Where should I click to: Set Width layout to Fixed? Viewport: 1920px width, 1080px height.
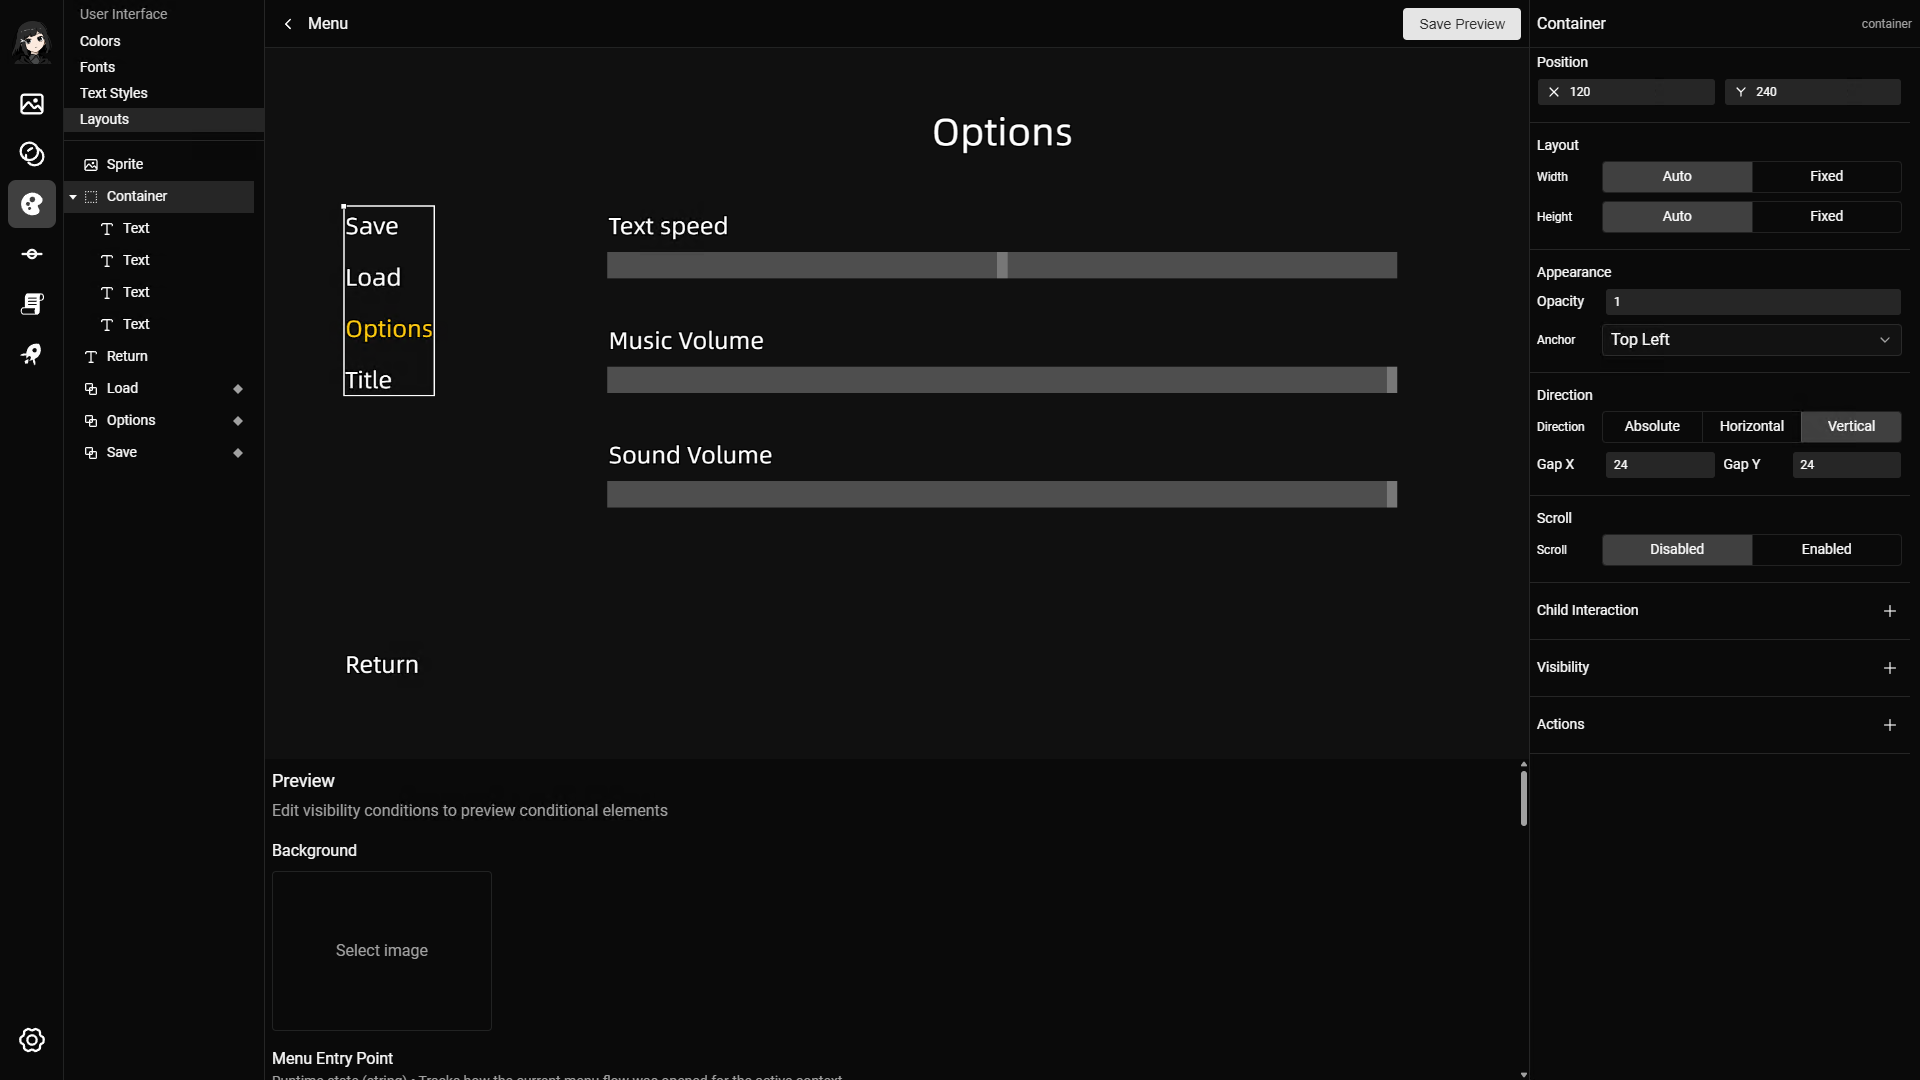(1826, 176)
